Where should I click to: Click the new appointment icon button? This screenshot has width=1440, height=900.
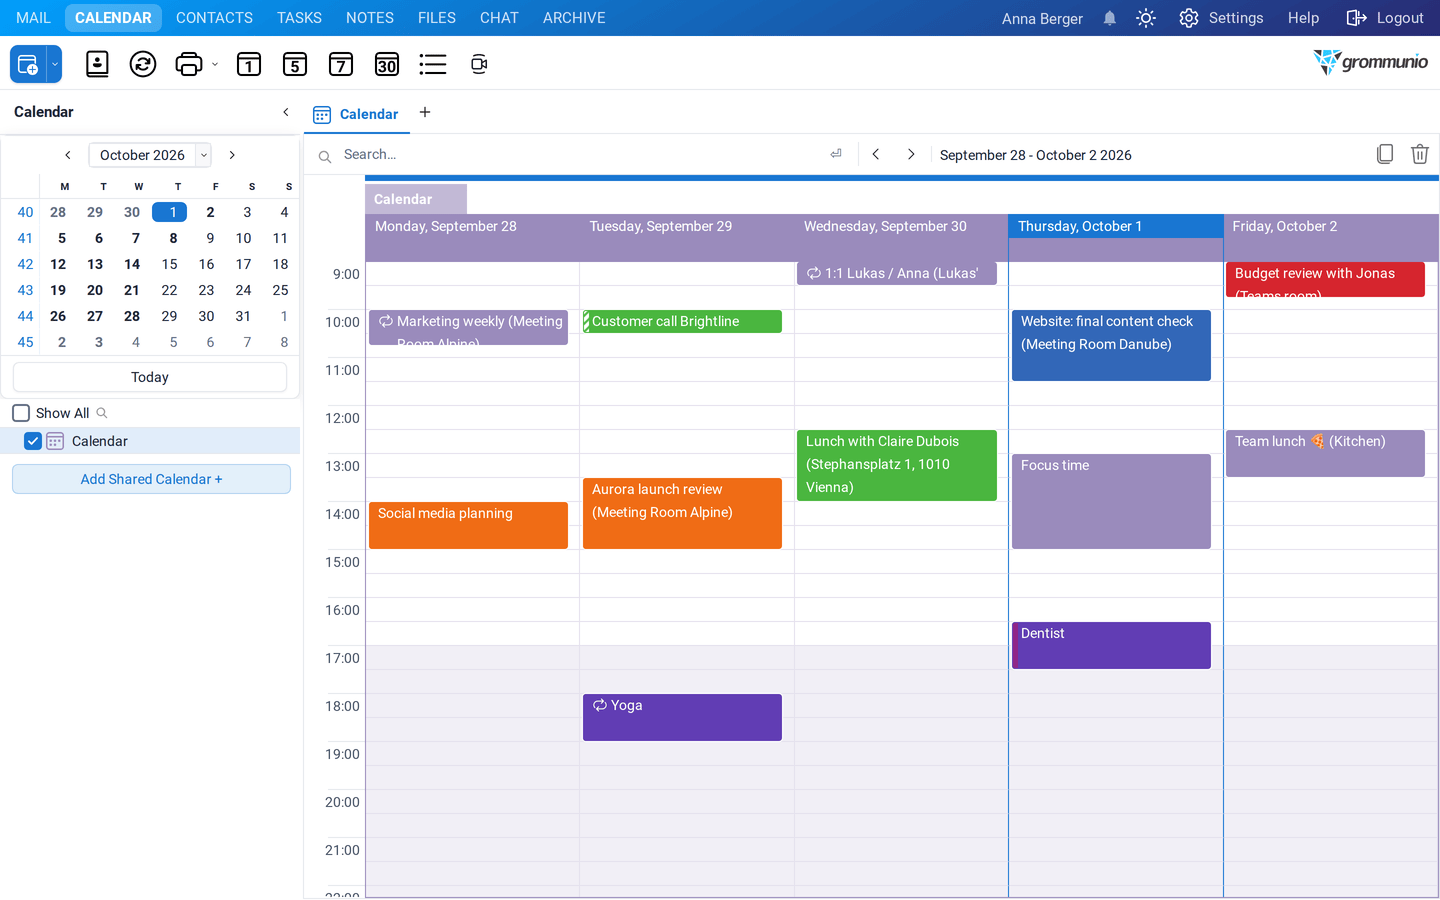pos(28,64)
